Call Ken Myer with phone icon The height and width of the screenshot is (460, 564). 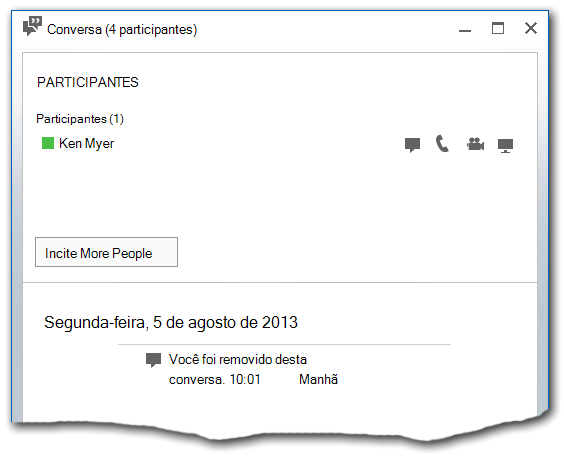pos(442,144)
